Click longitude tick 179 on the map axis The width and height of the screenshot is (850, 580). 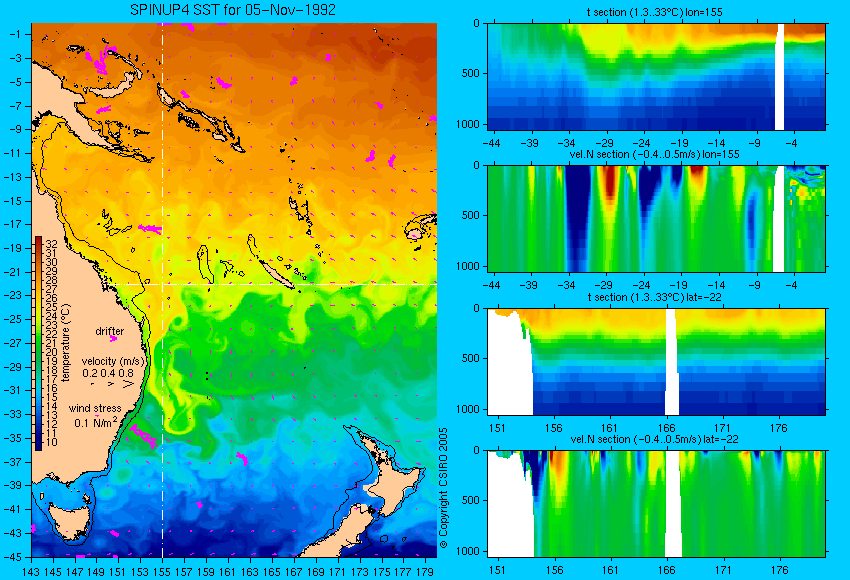coord(424,572)
